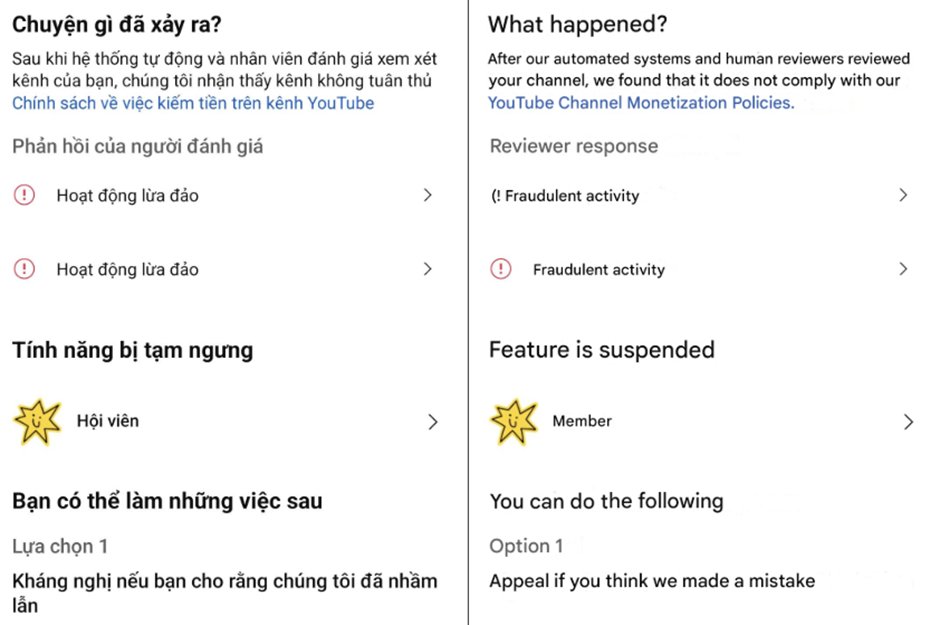Open chevron on the lower English "Fraudulent activity" row
Image resolution: width=940 pixels, height=625 pixels.
point(903,269)
